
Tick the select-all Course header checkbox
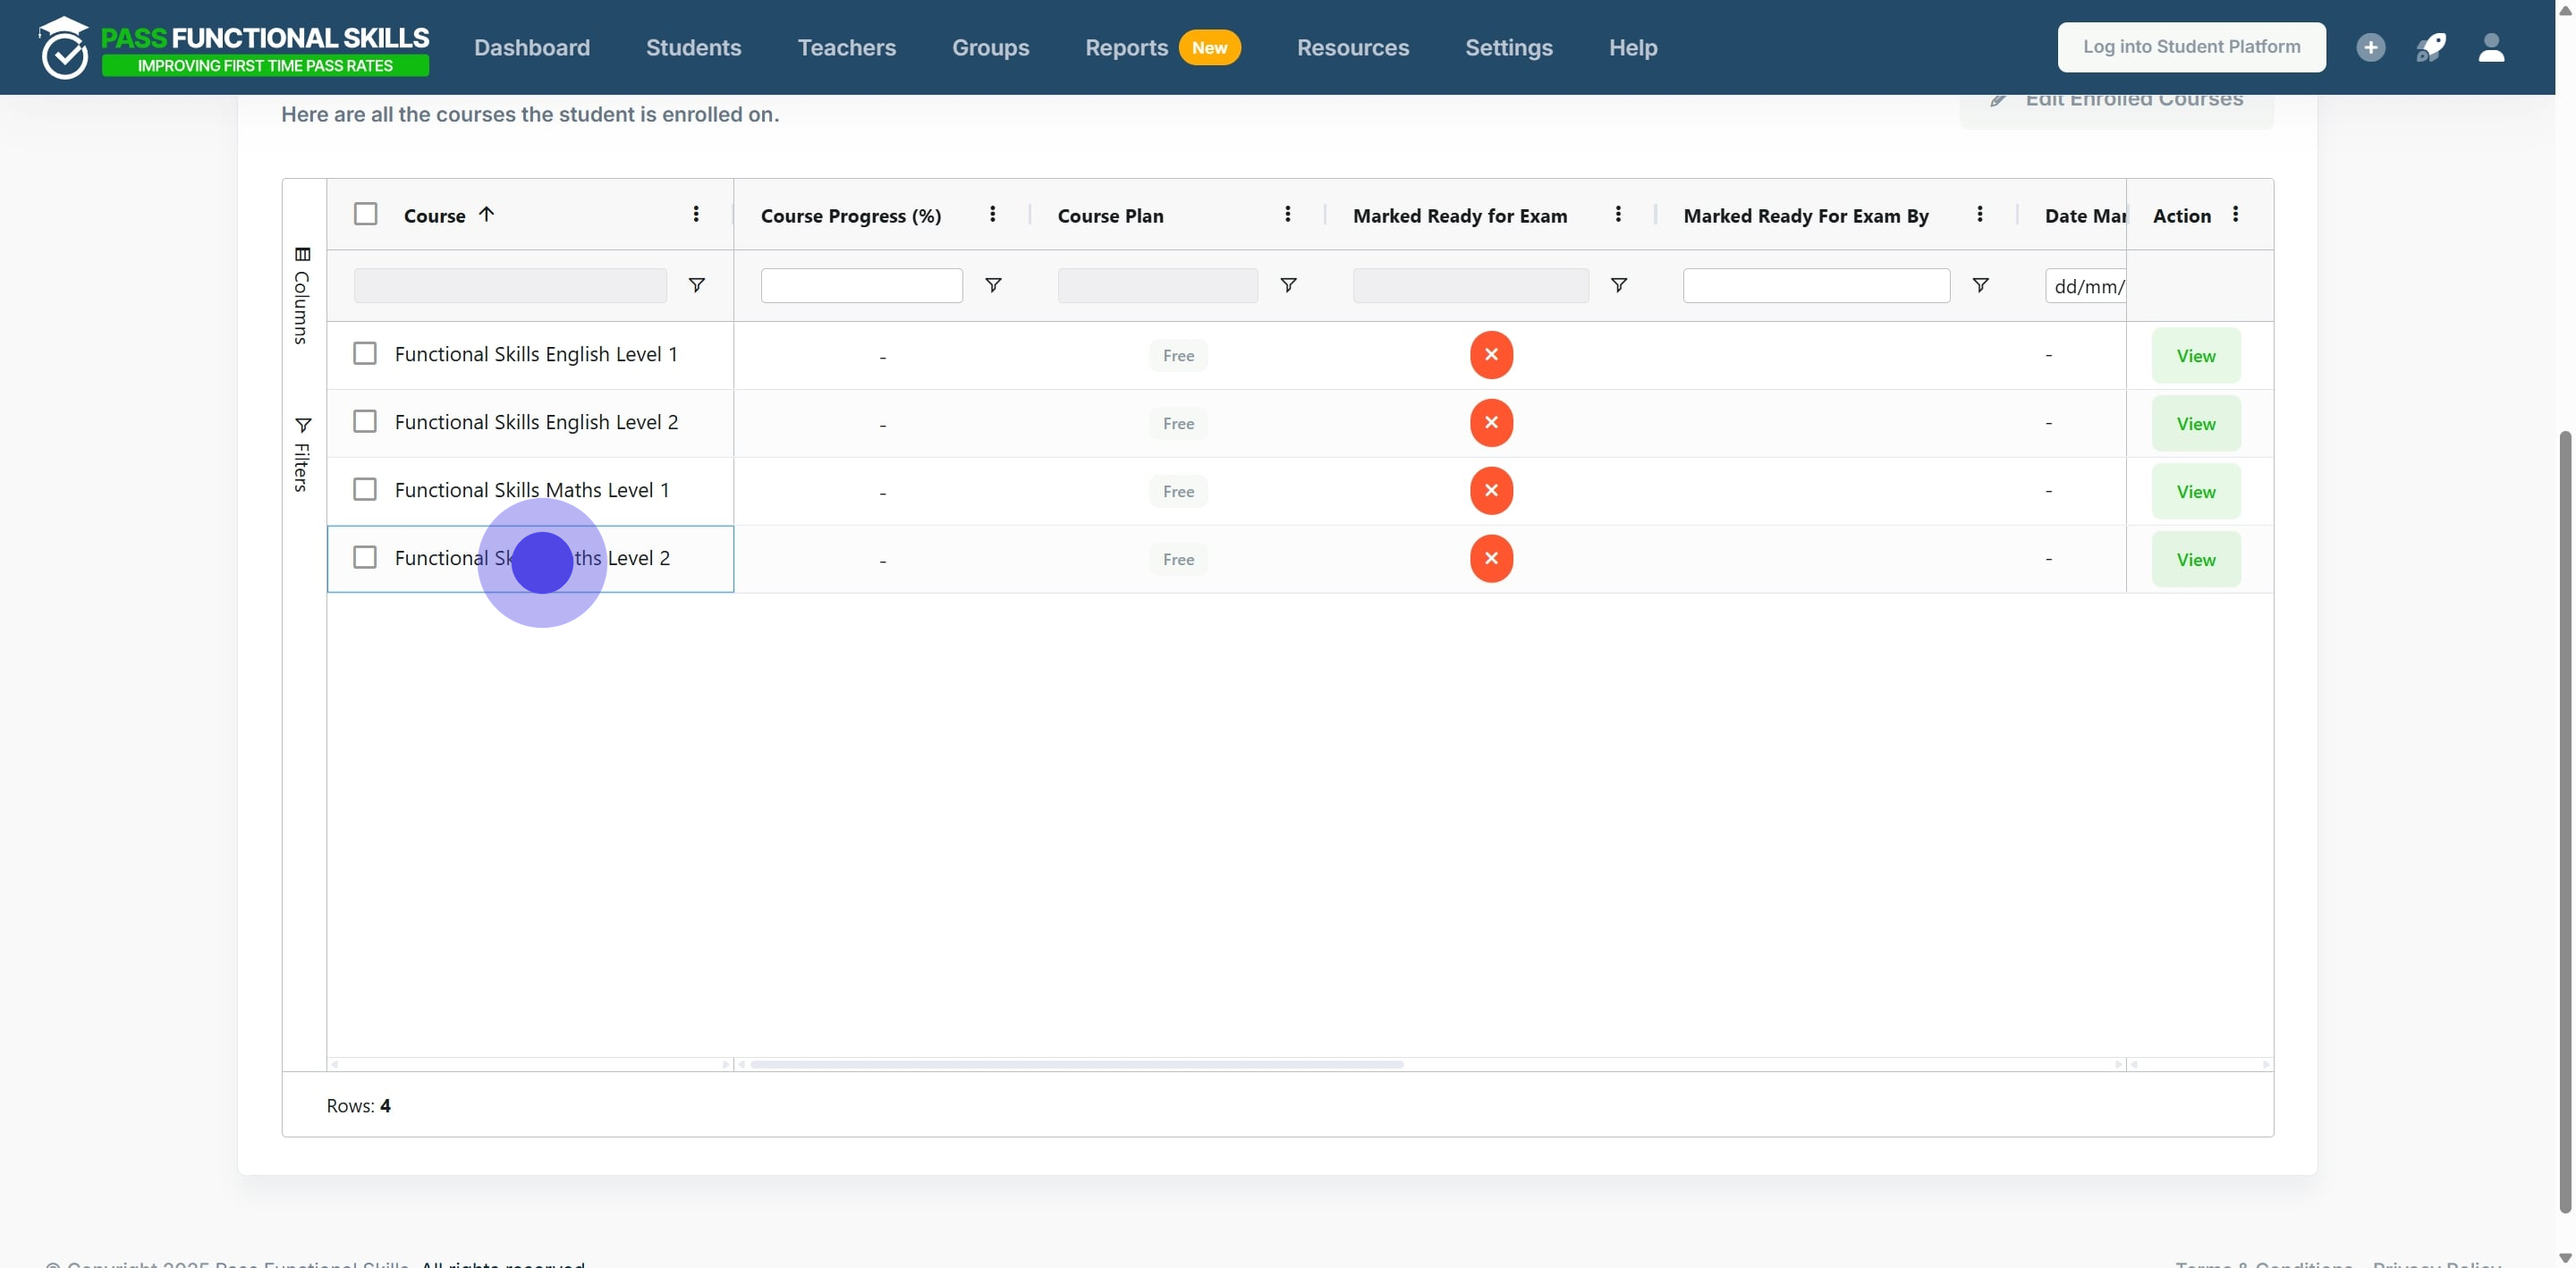tap(366, 214)
